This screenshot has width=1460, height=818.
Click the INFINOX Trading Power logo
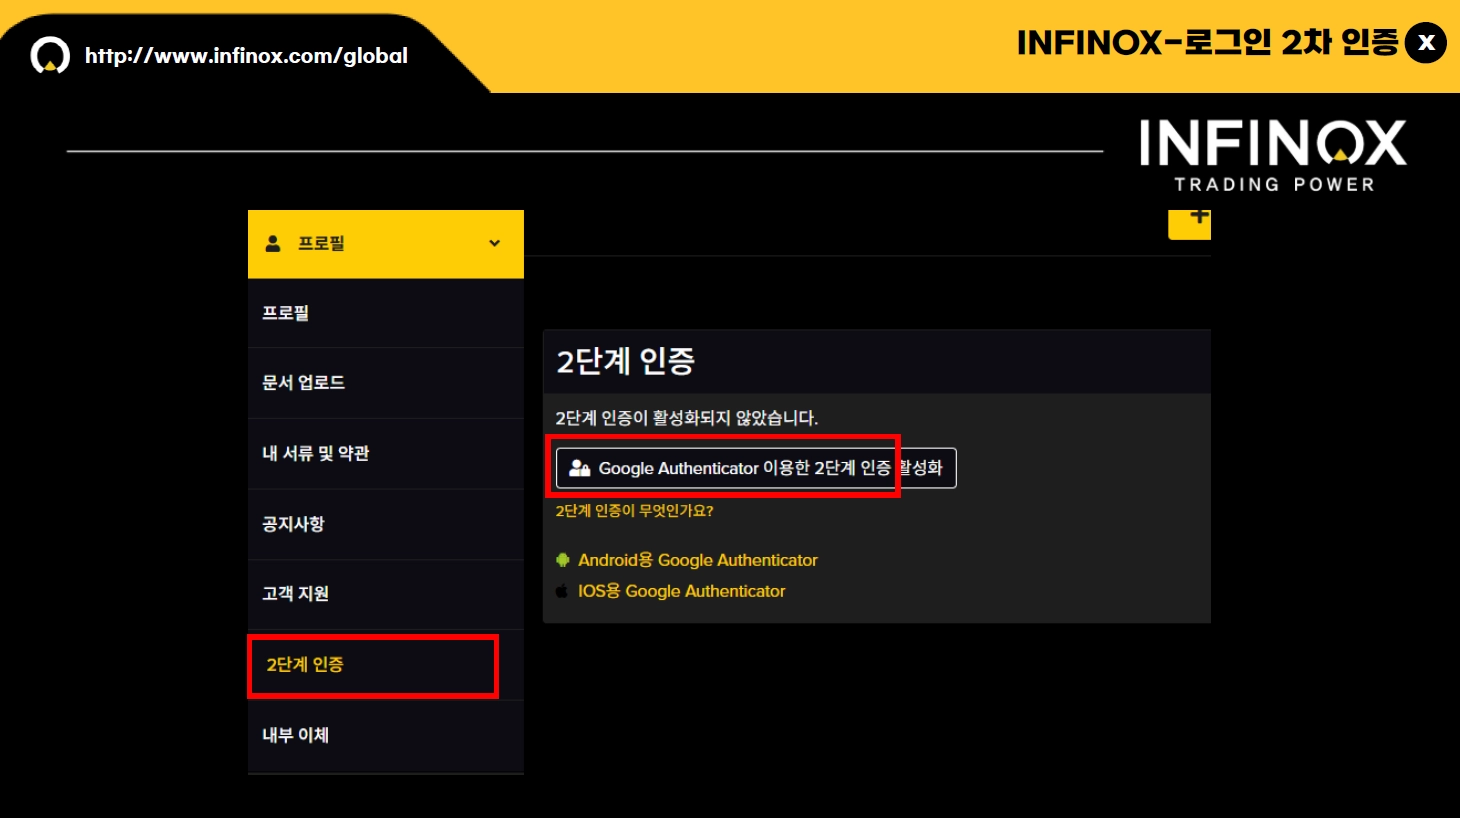coord(1273,156)
